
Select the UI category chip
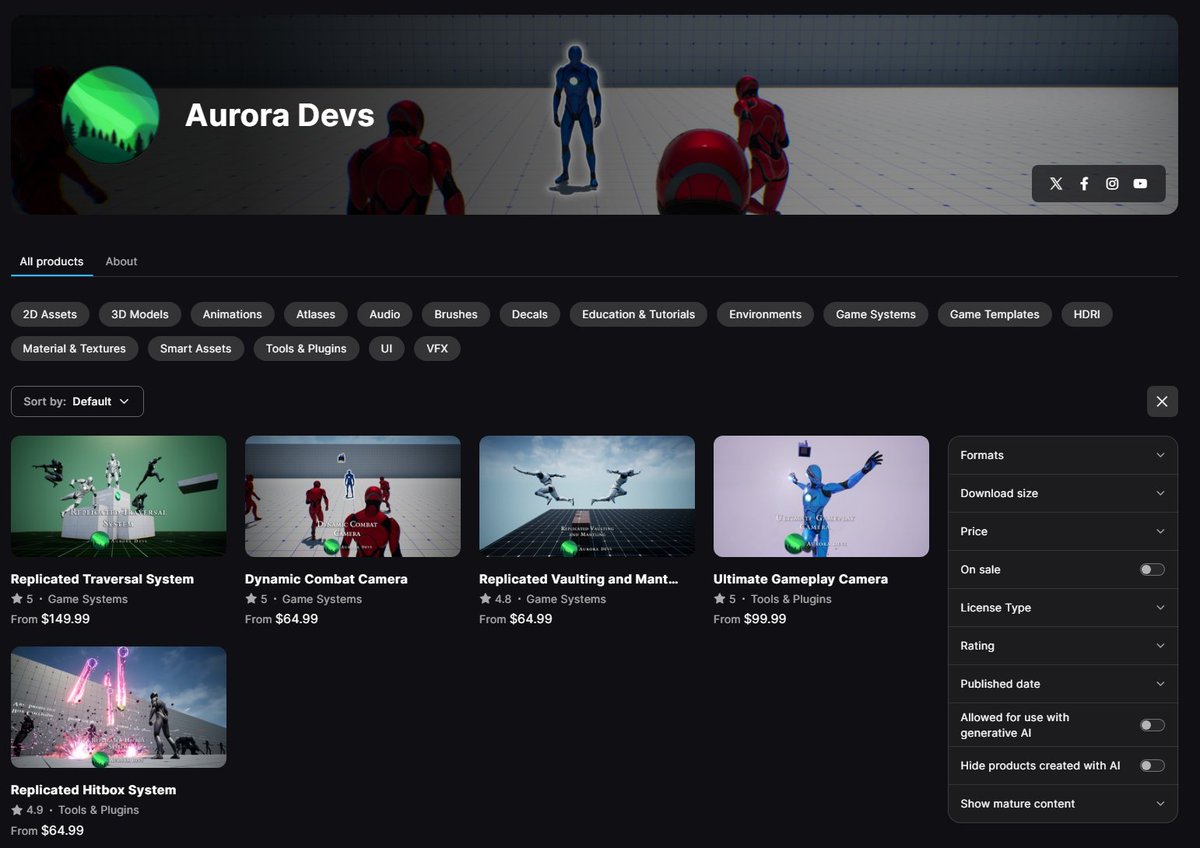click(386, 348)
